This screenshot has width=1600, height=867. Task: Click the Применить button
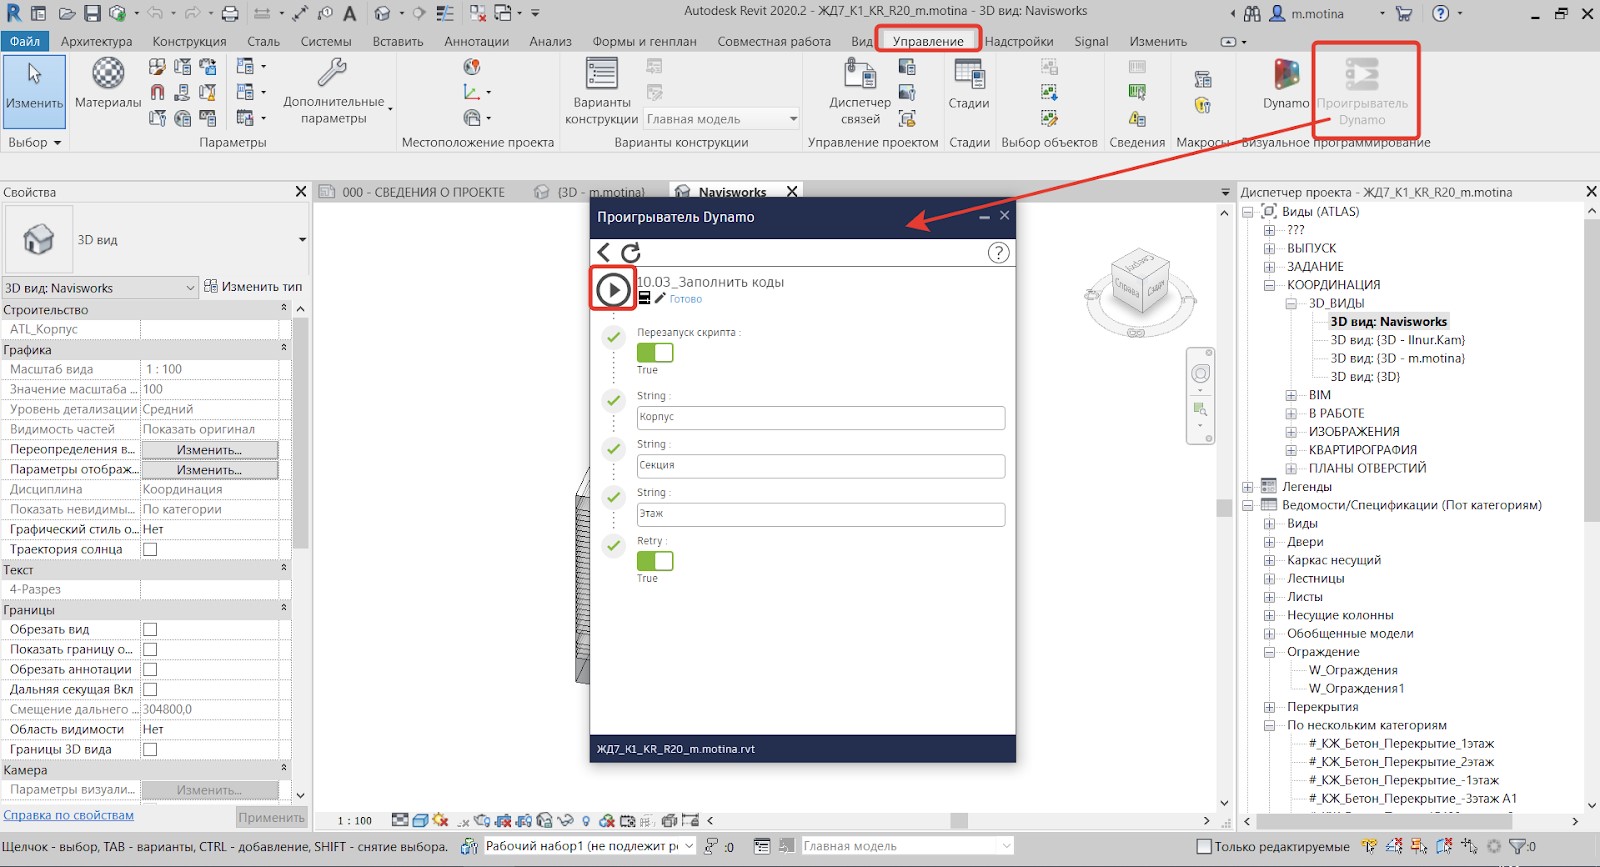click(271, 817)
